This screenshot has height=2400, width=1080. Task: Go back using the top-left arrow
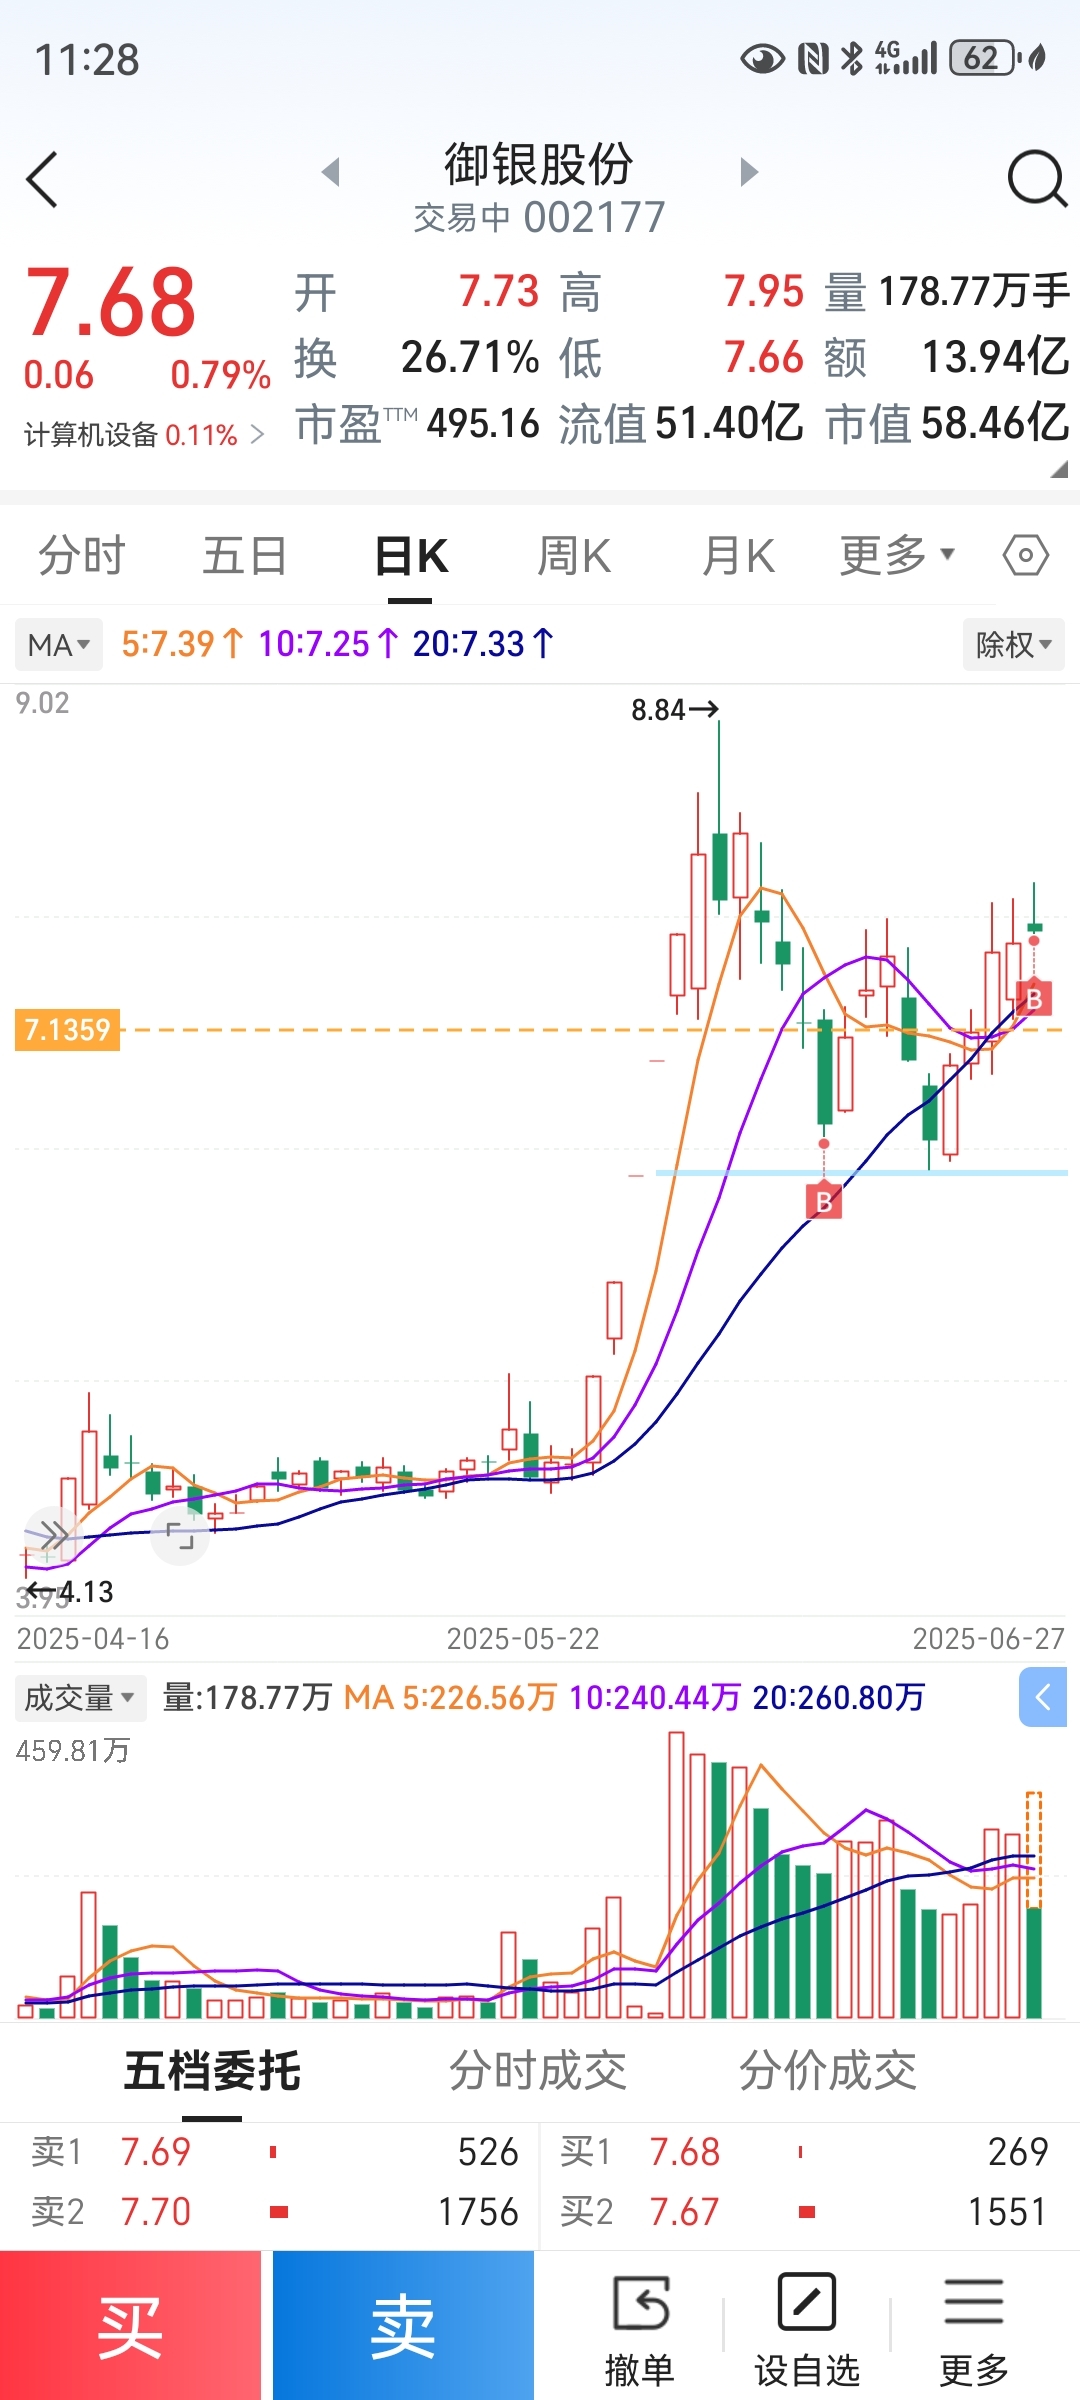coord(42,180)
